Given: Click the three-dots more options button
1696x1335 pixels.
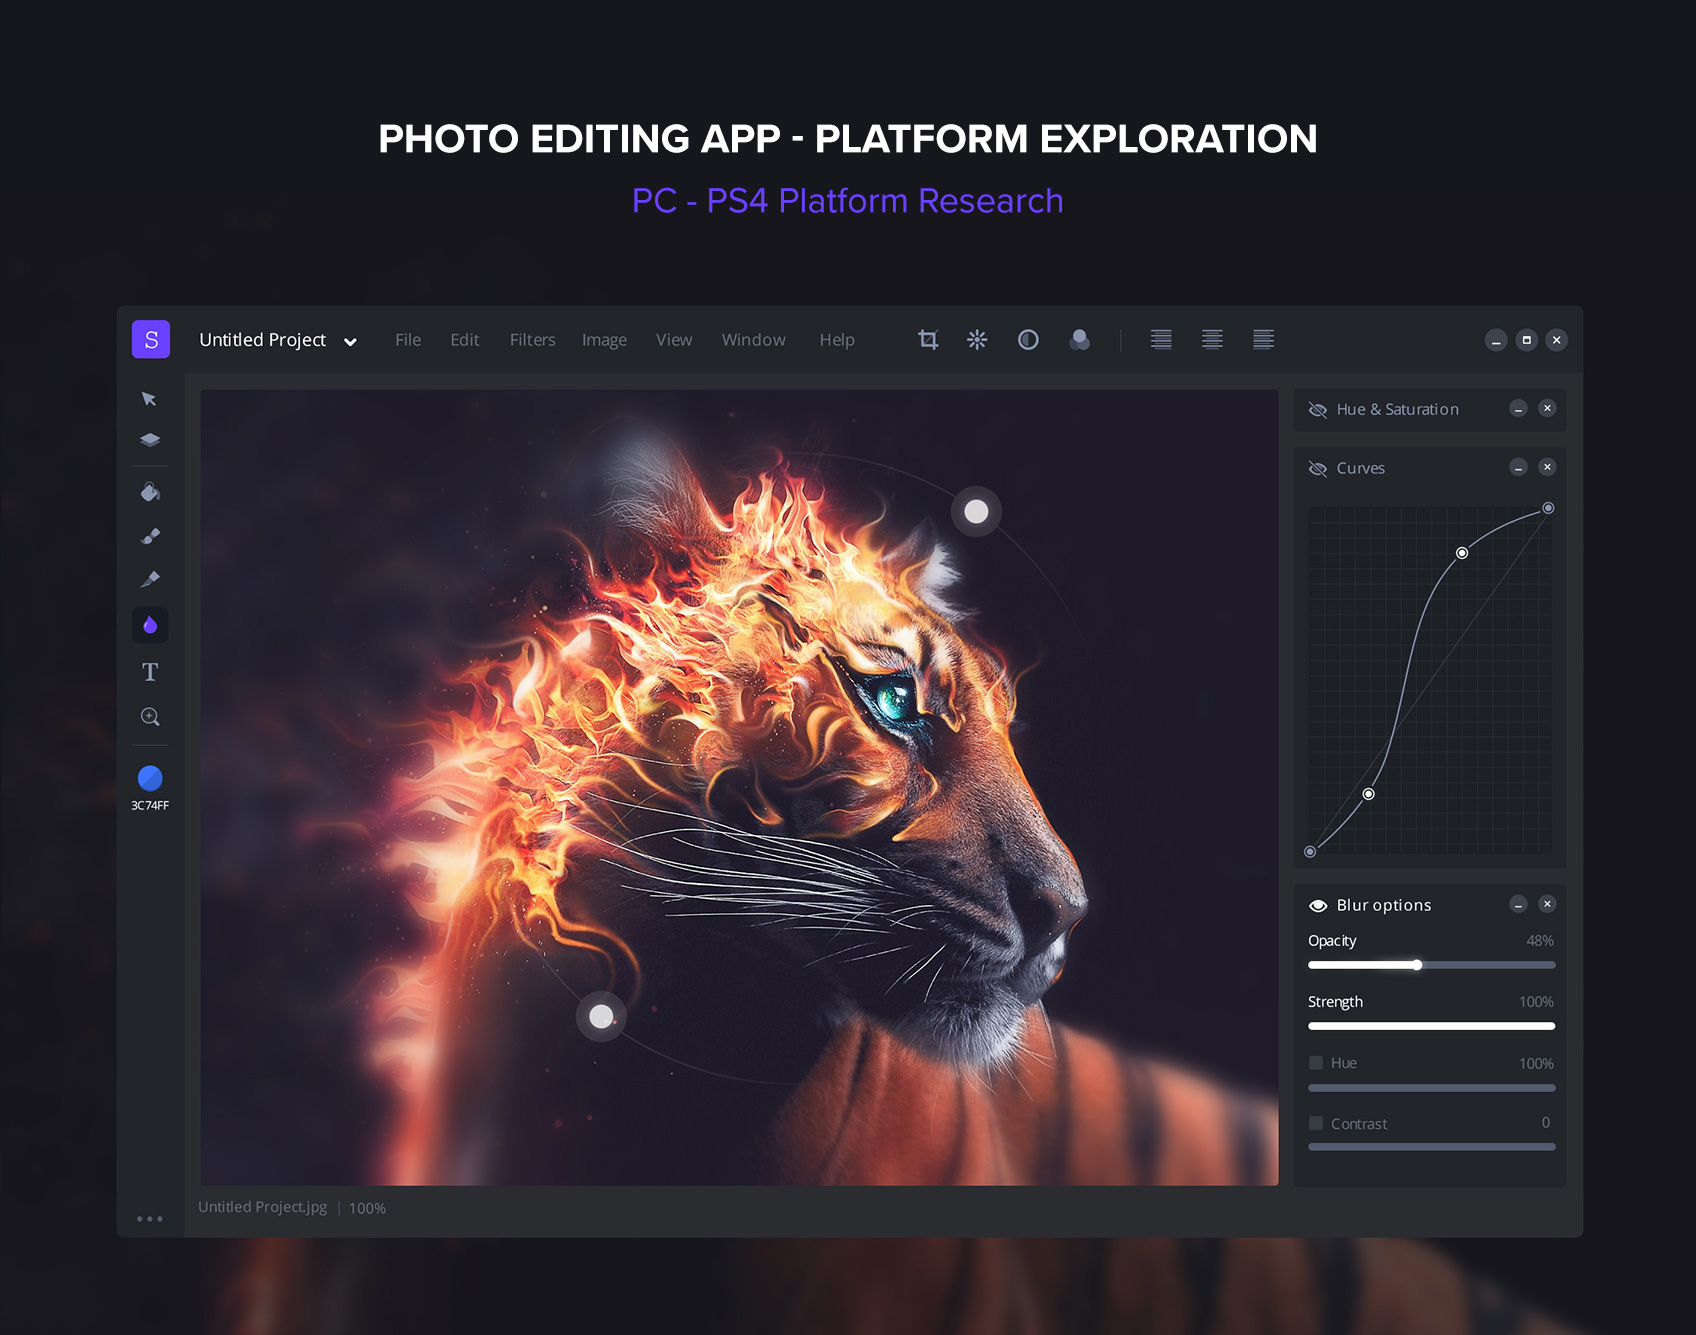Looking at the screenshot, I should pyautogui.click(x=150, y=1219).
